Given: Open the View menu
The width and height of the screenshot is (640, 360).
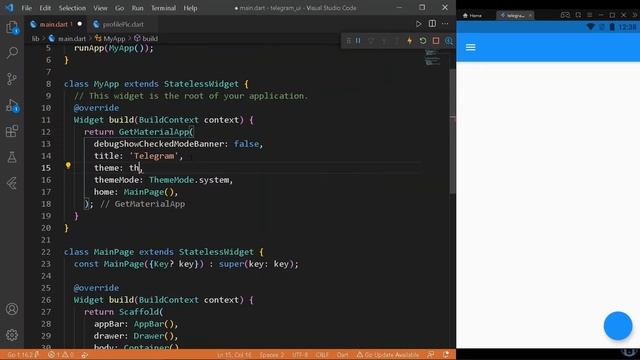Looking at the screenshot, I should coord(100,8).
